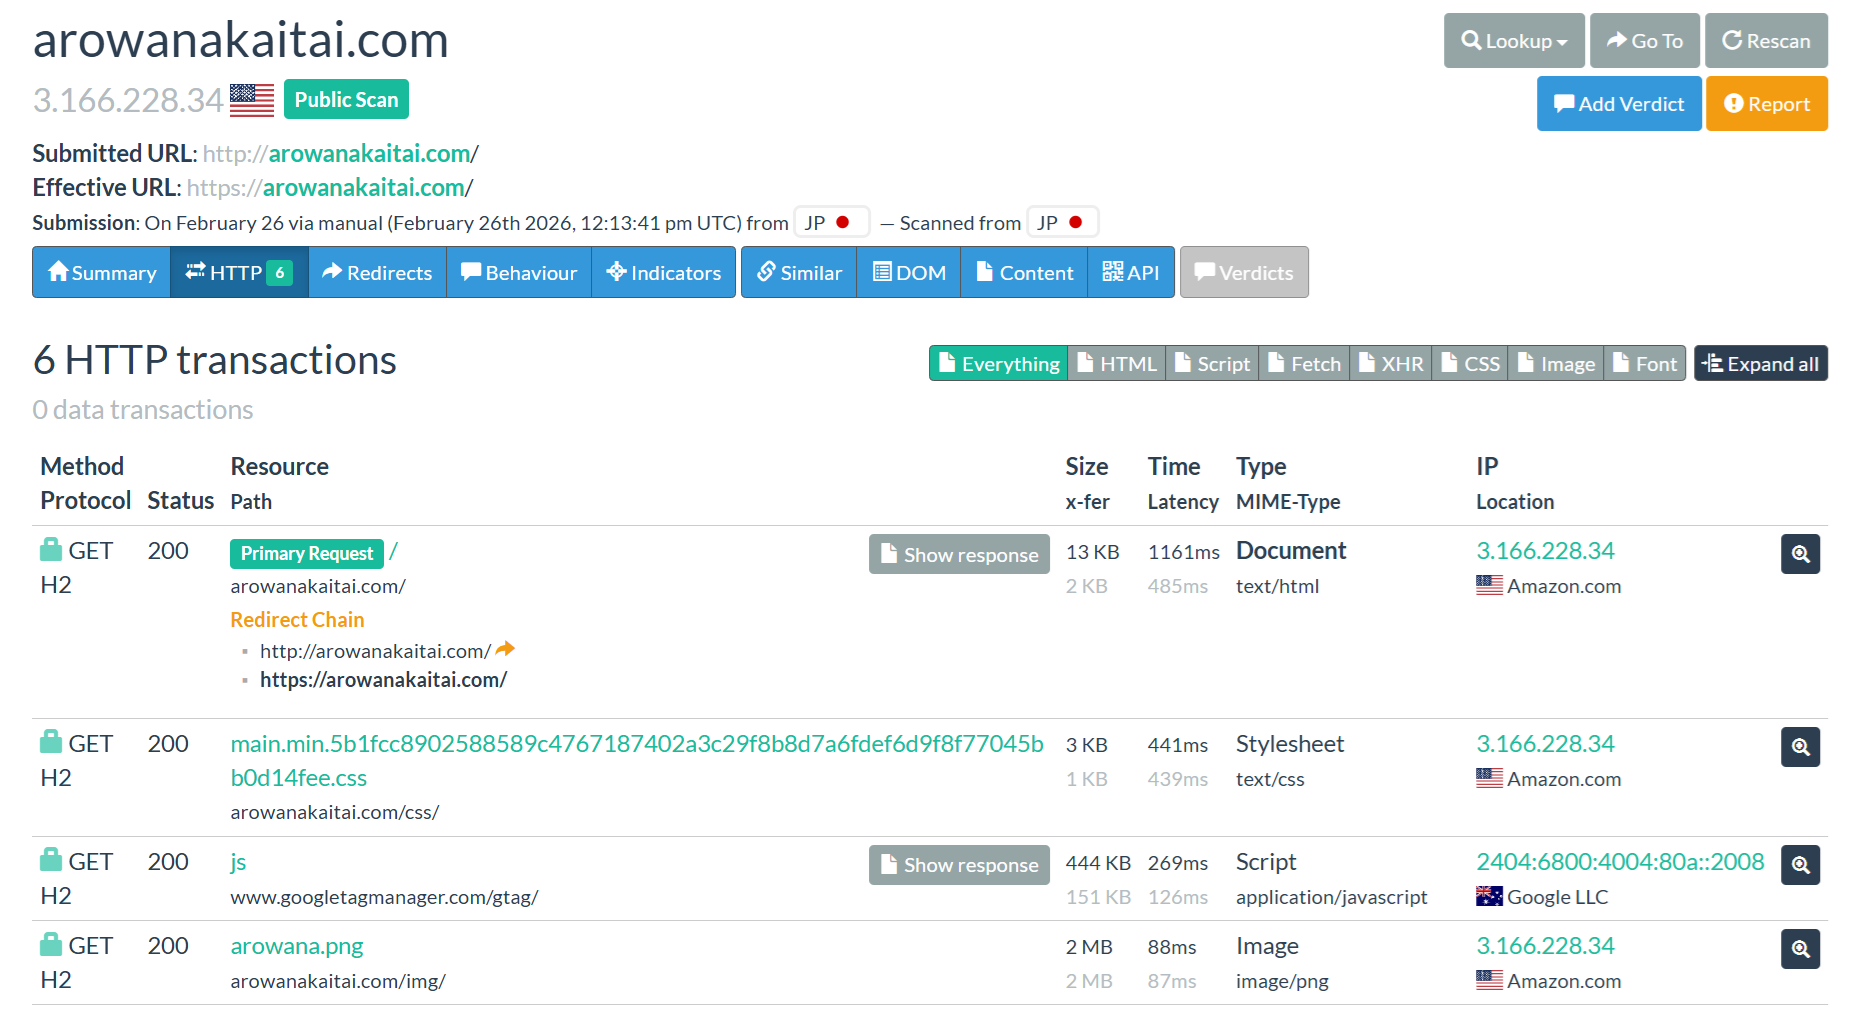
Task: Filter transactions to Image only
Action: [1555, 364]
